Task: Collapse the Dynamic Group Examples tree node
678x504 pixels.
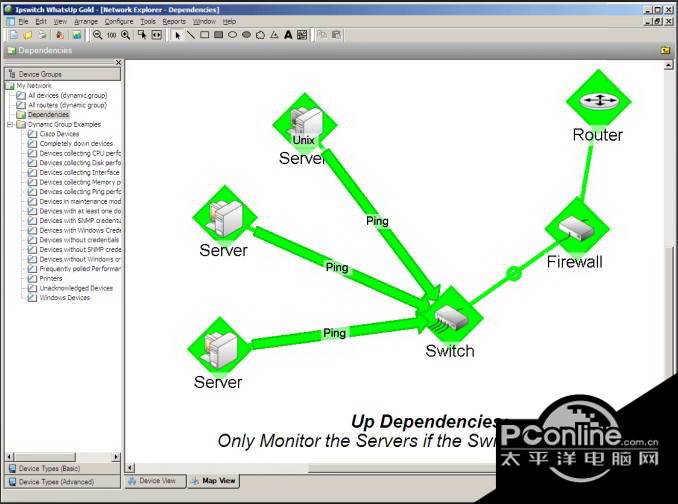Action: pyautogui.click(x=10, y=124)
